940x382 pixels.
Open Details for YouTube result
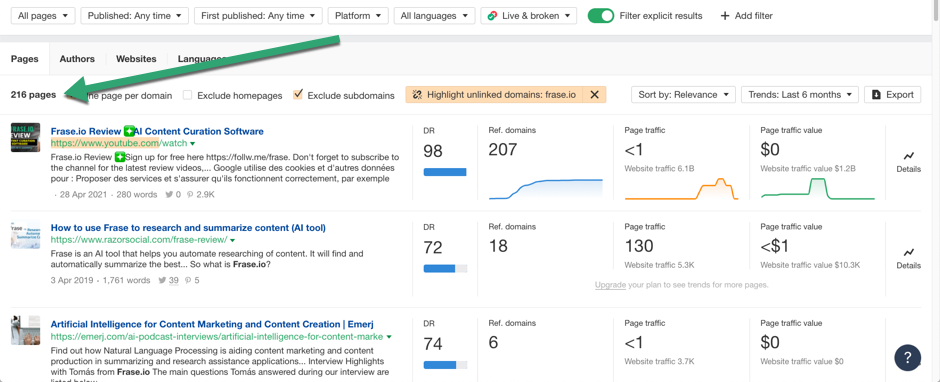point(908,162)
